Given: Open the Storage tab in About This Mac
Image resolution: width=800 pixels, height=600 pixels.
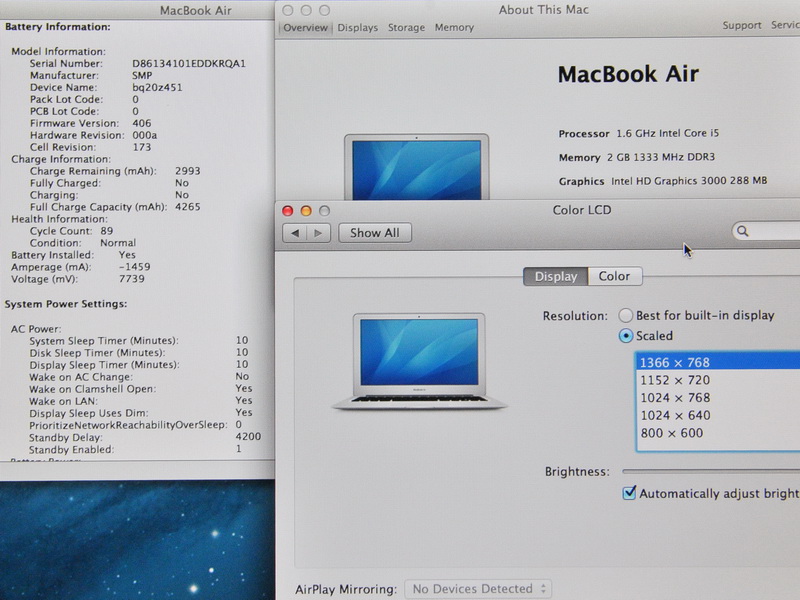Looking at the screenshot, I should coord(406,28).
